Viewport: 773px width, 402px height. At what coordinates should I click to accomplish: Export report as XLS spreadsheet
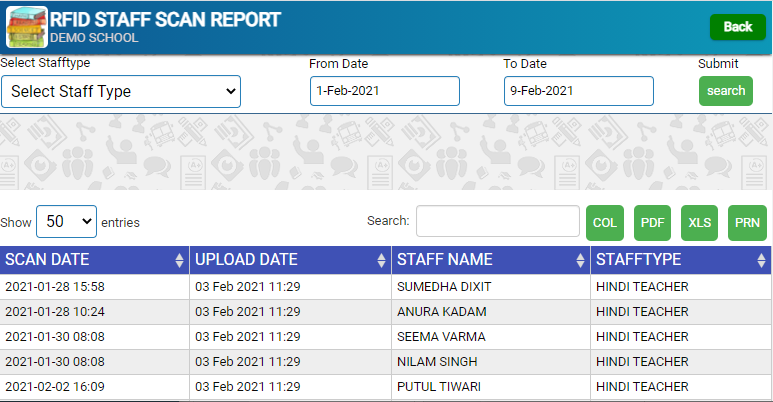point(700,223)
